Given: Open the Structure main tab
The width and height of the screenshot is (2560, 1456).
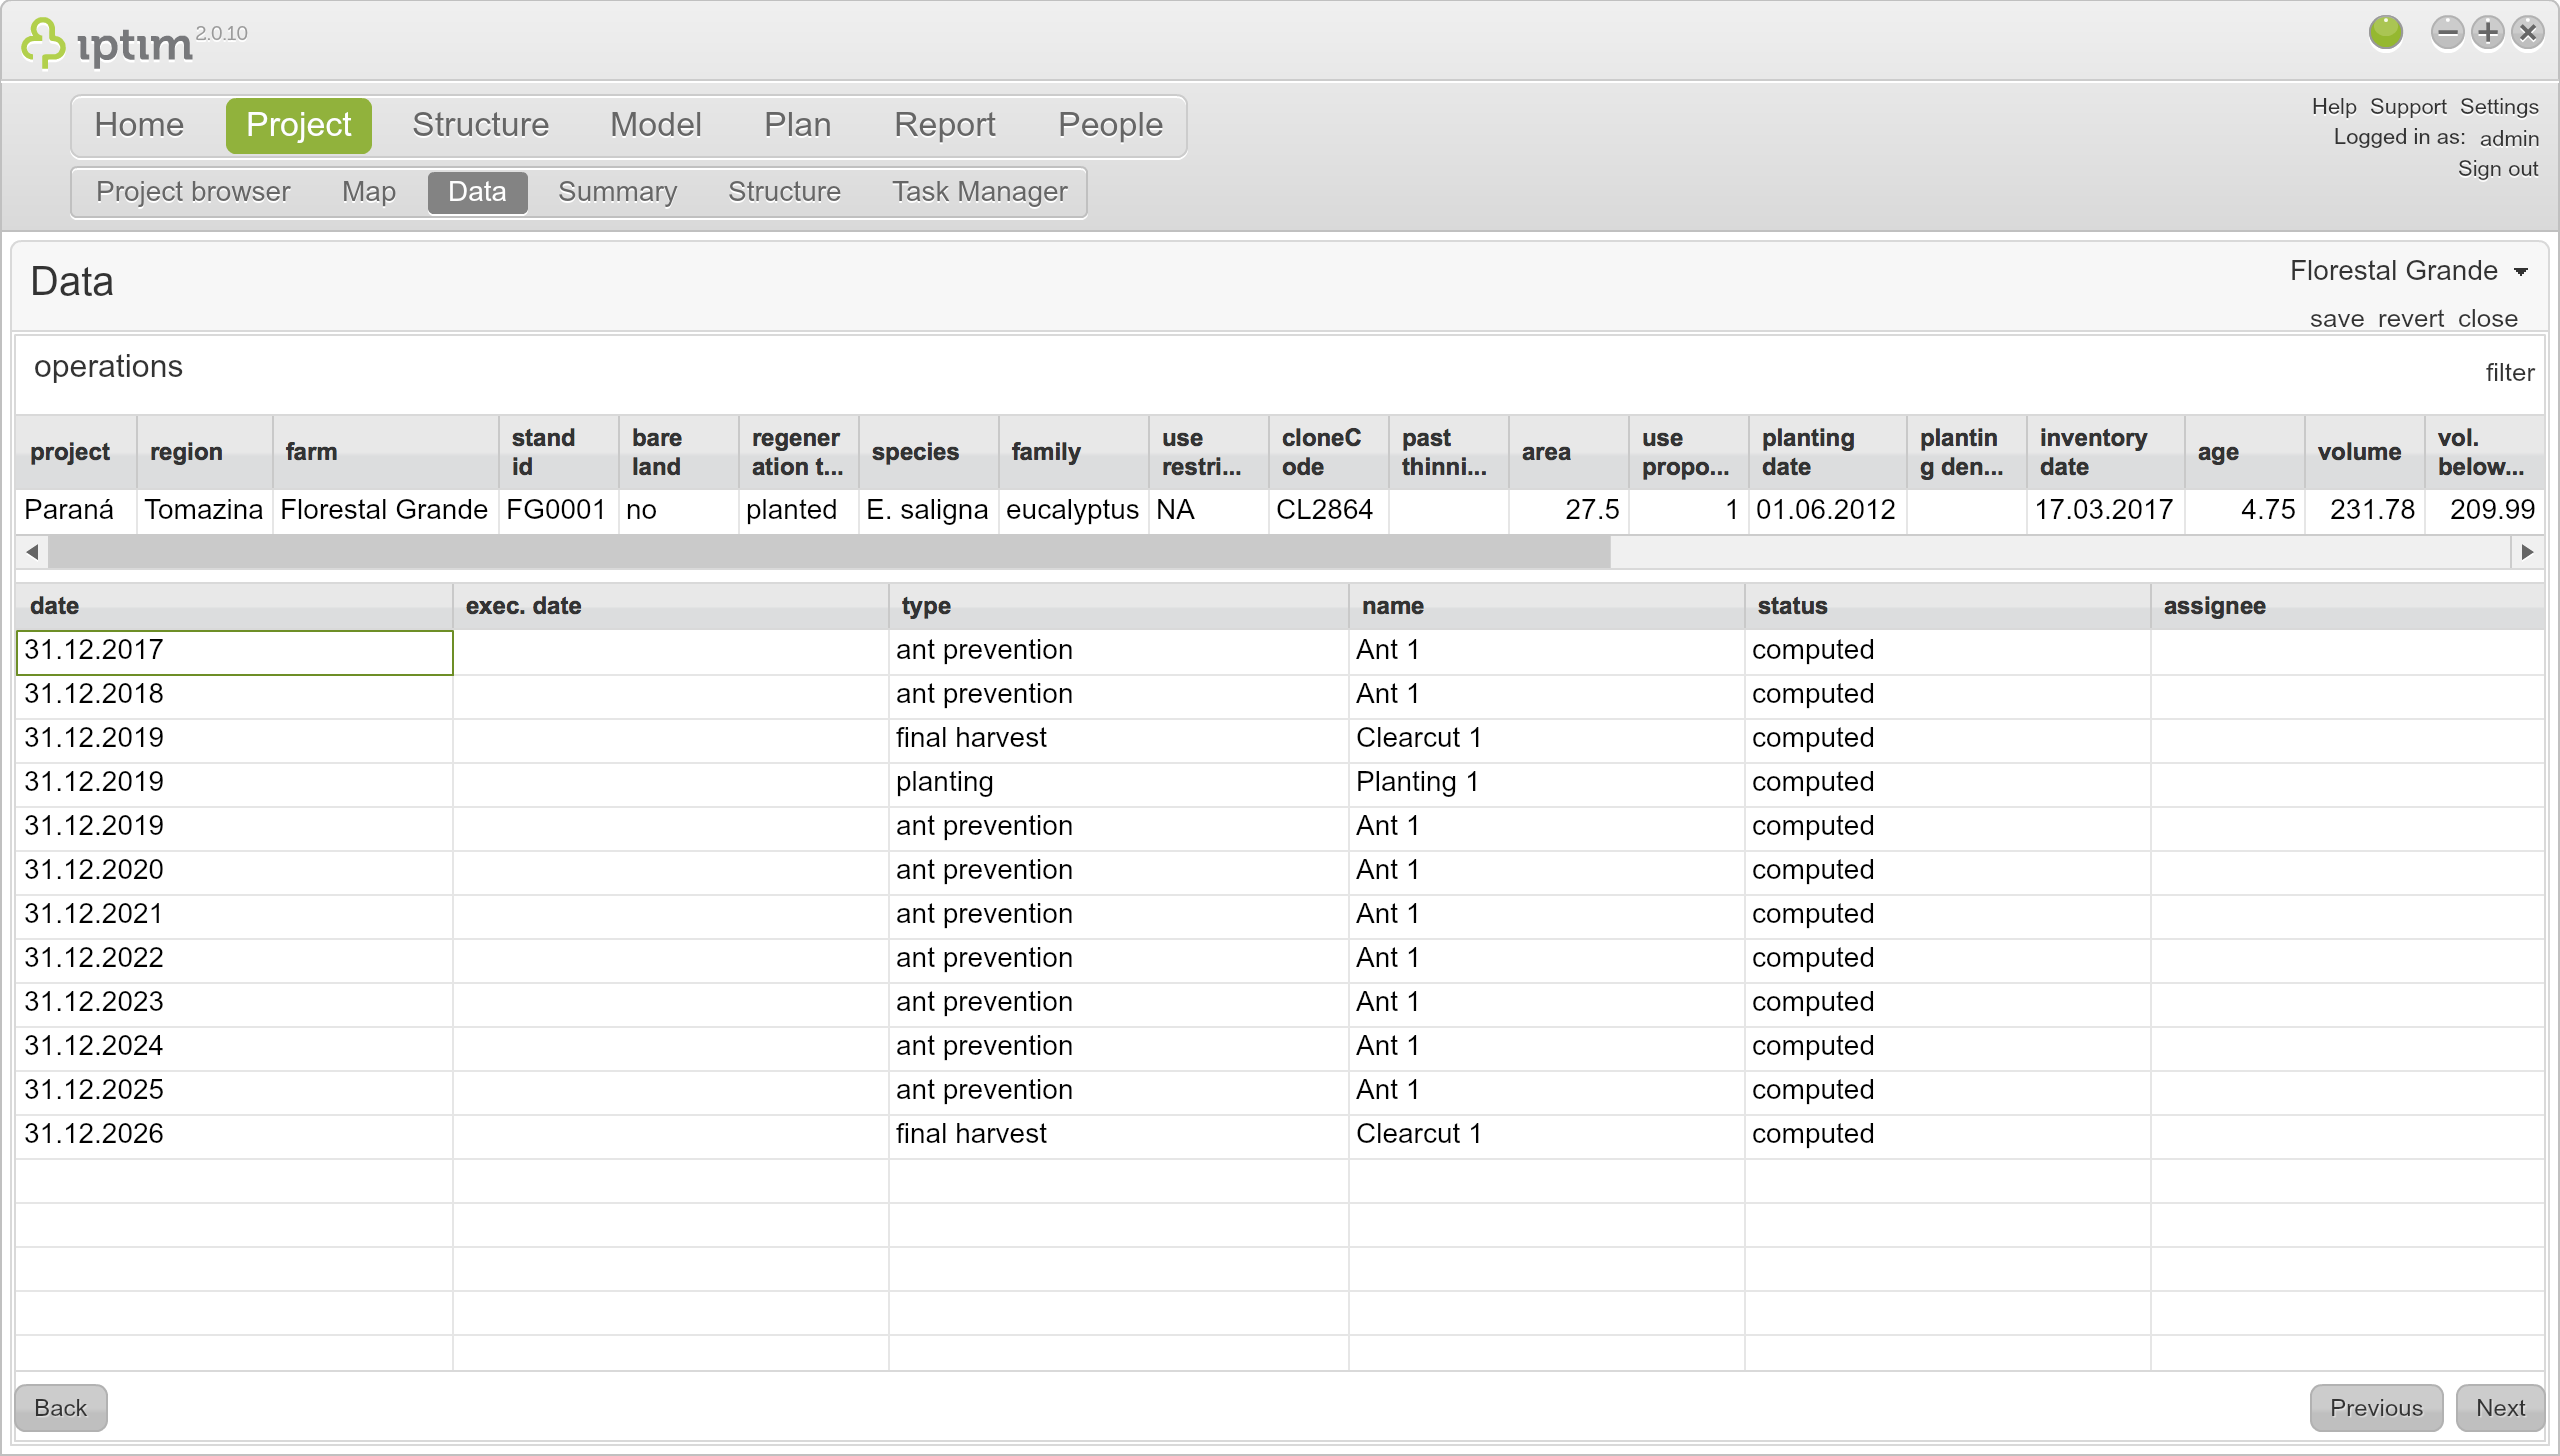Looking at the screenshot, I should 480,125.
